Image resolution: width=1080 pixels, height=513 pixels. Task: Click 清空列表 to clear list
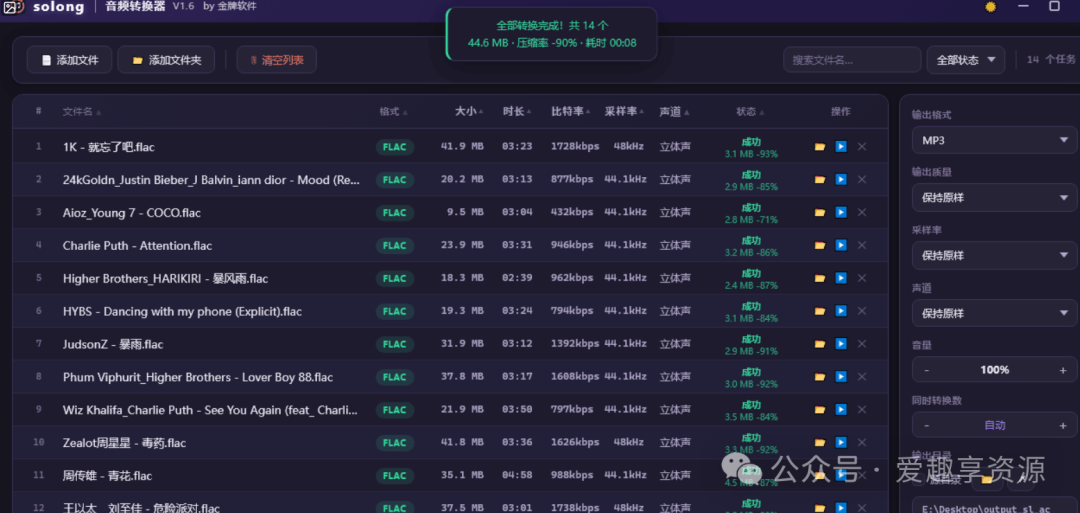pos(276,60)
